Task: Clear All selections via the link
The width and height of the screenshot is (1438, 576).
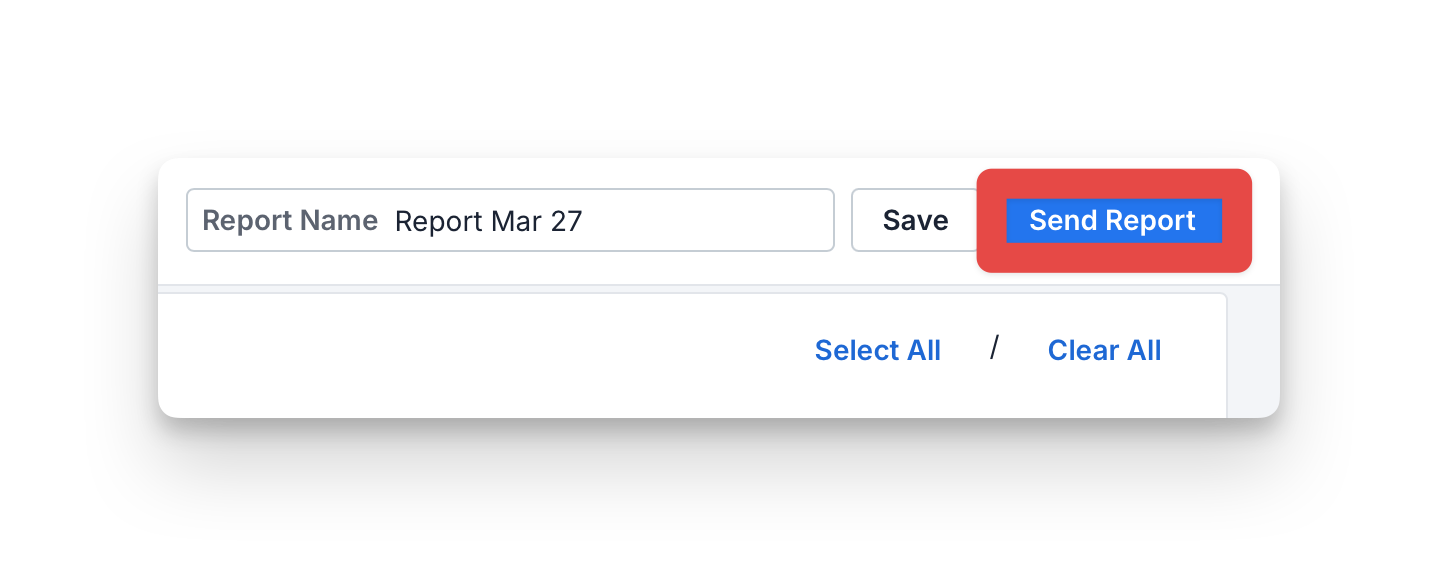Action: [1104, 350]
